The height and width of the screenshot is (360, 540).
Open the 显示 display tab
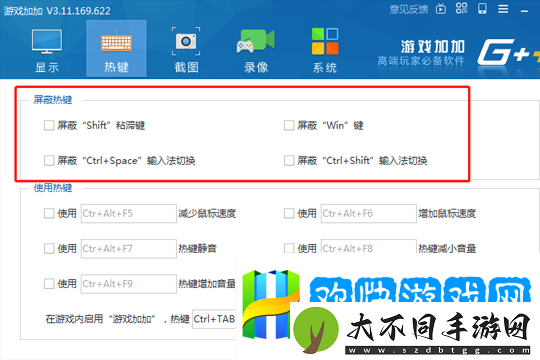(47, 49)
